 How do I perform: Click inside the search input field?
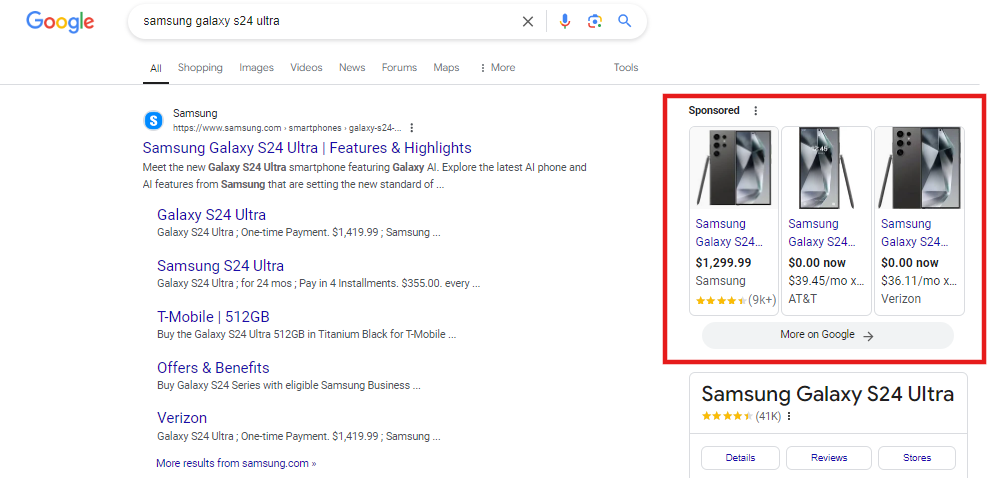[x=327, y=21]
